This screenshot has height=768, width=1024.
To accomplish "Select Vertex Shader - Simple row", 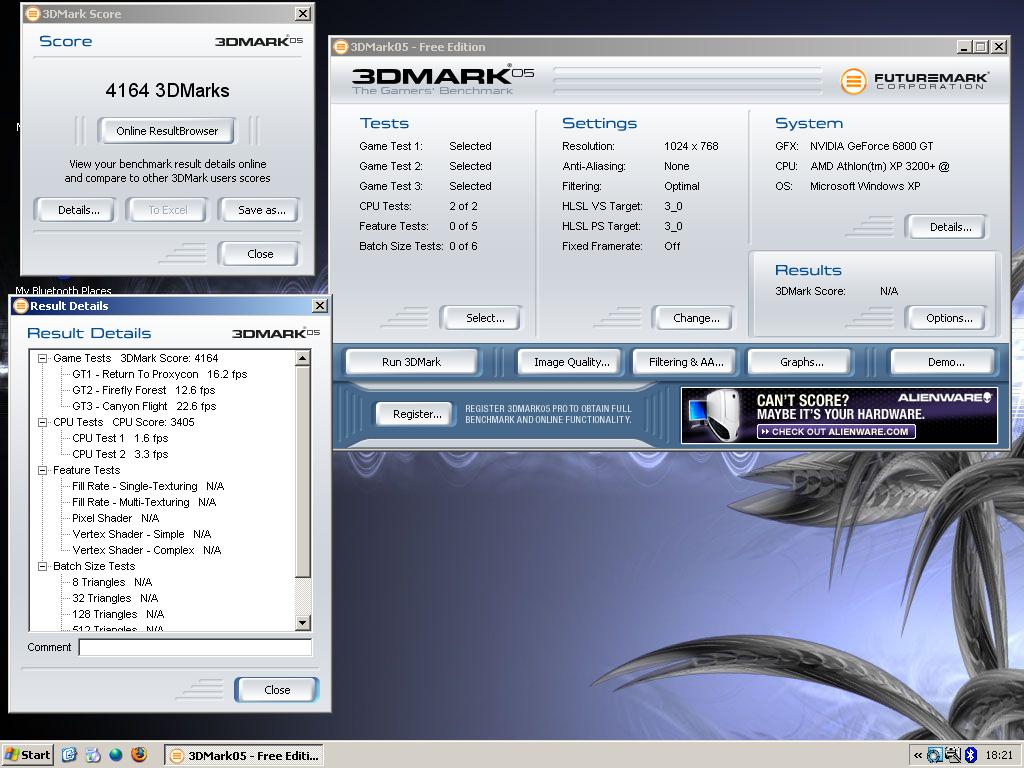I will point(142,534).
